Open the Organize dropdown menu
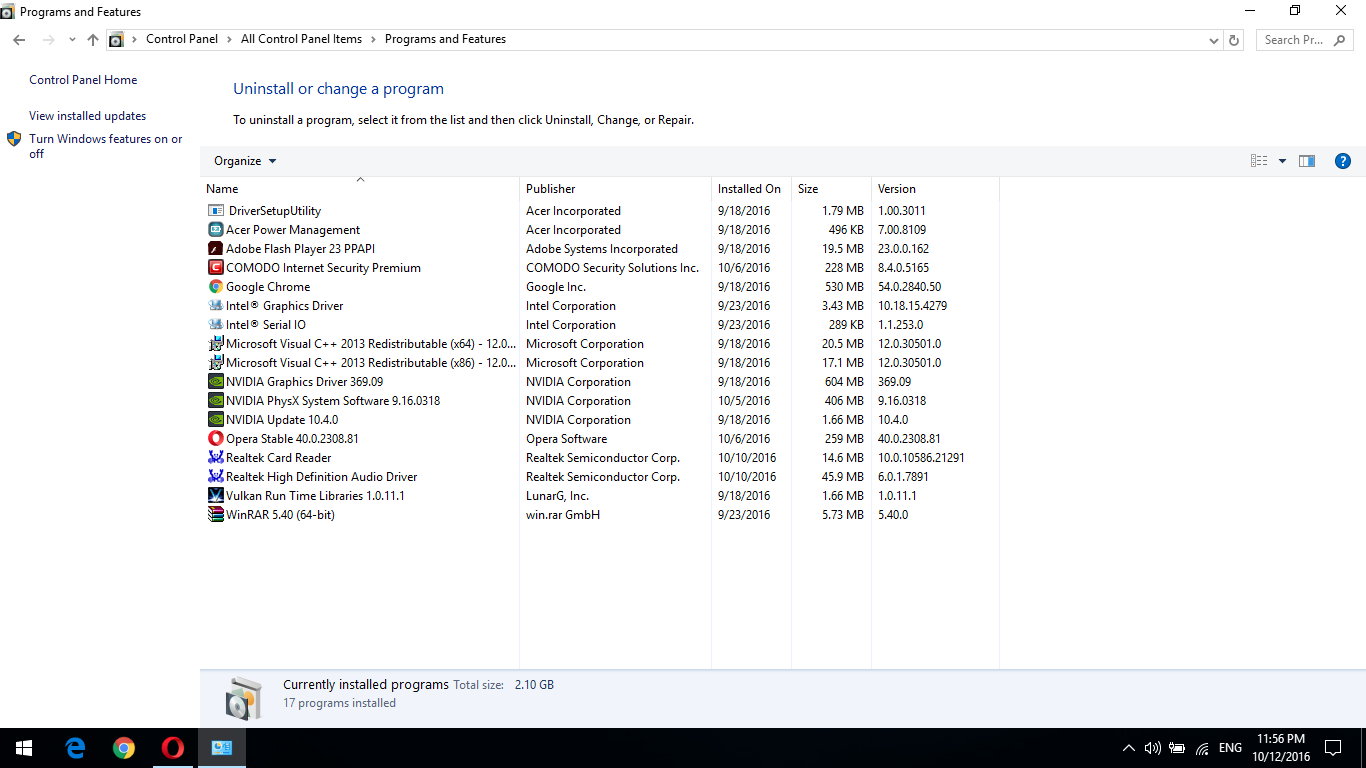The height and width of the screenshot is (768, 1366). coord(245,161)
